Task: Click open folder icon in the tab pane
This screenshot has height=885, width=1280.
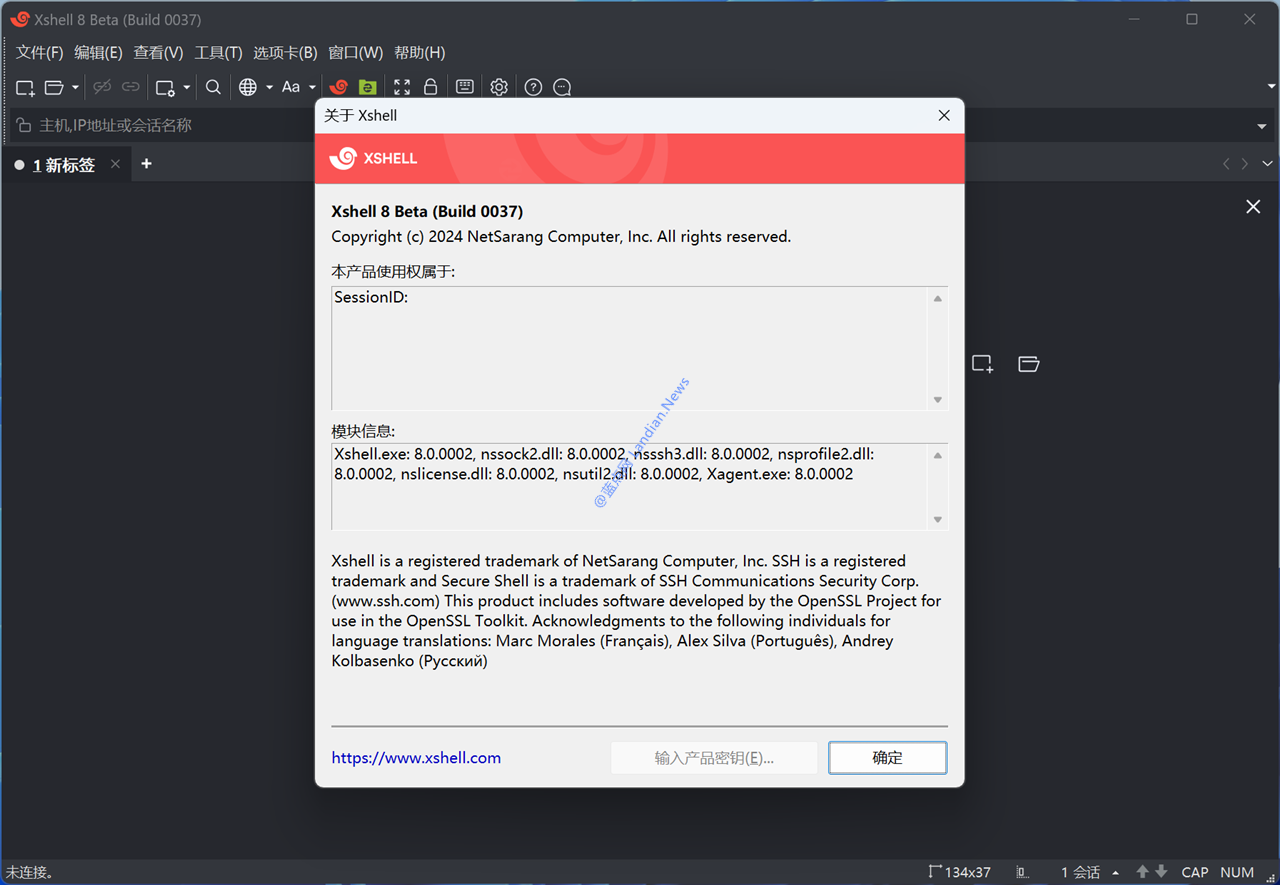Action: (1029, 364)
